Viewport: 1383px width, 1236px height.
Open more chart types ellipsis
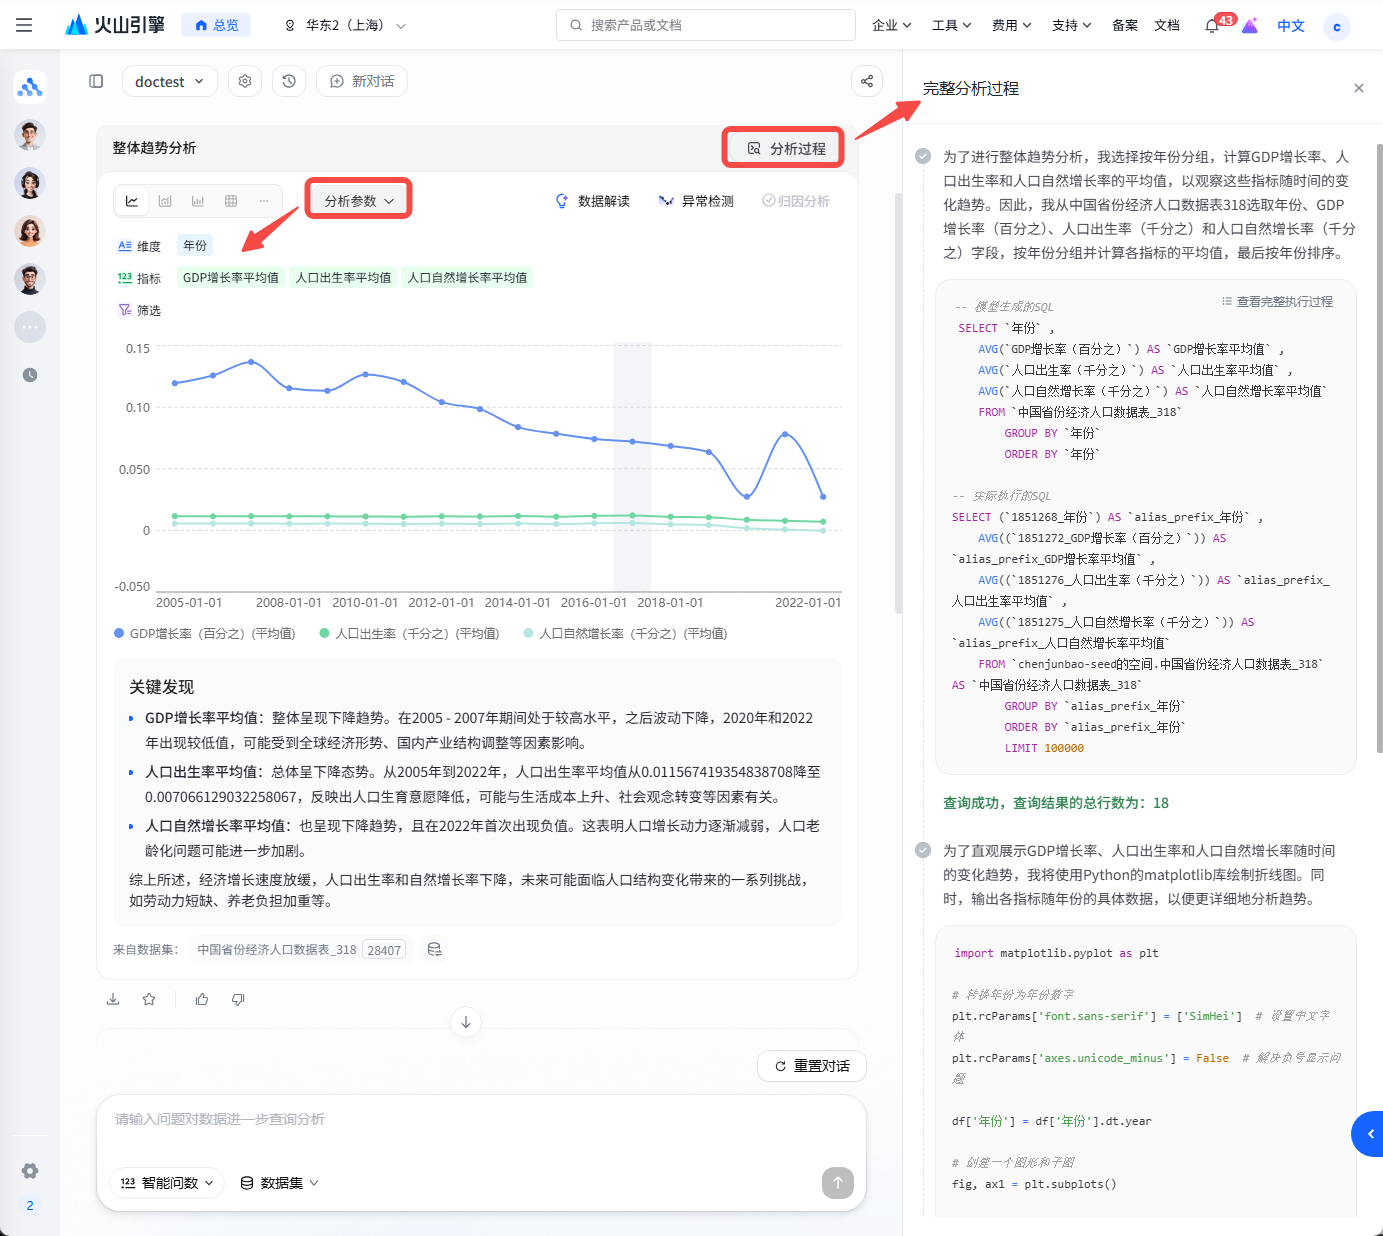(264, 201)
